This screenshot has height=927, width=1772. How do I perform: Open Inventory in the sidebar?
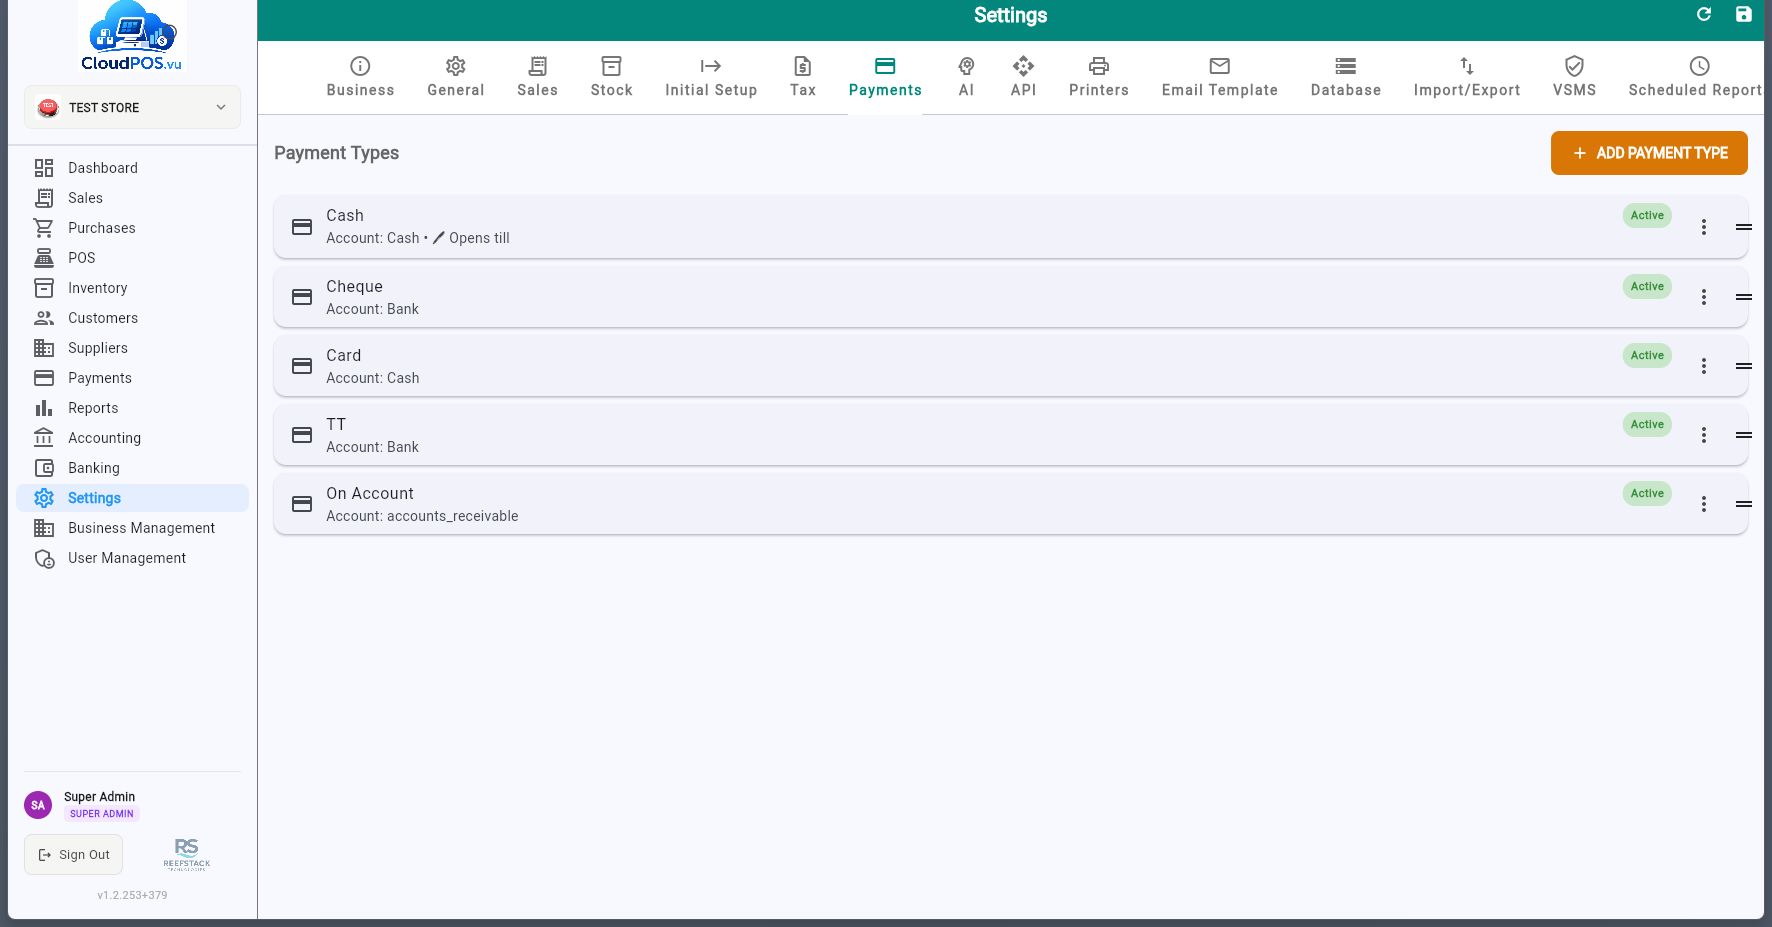(x=132, y=288)
